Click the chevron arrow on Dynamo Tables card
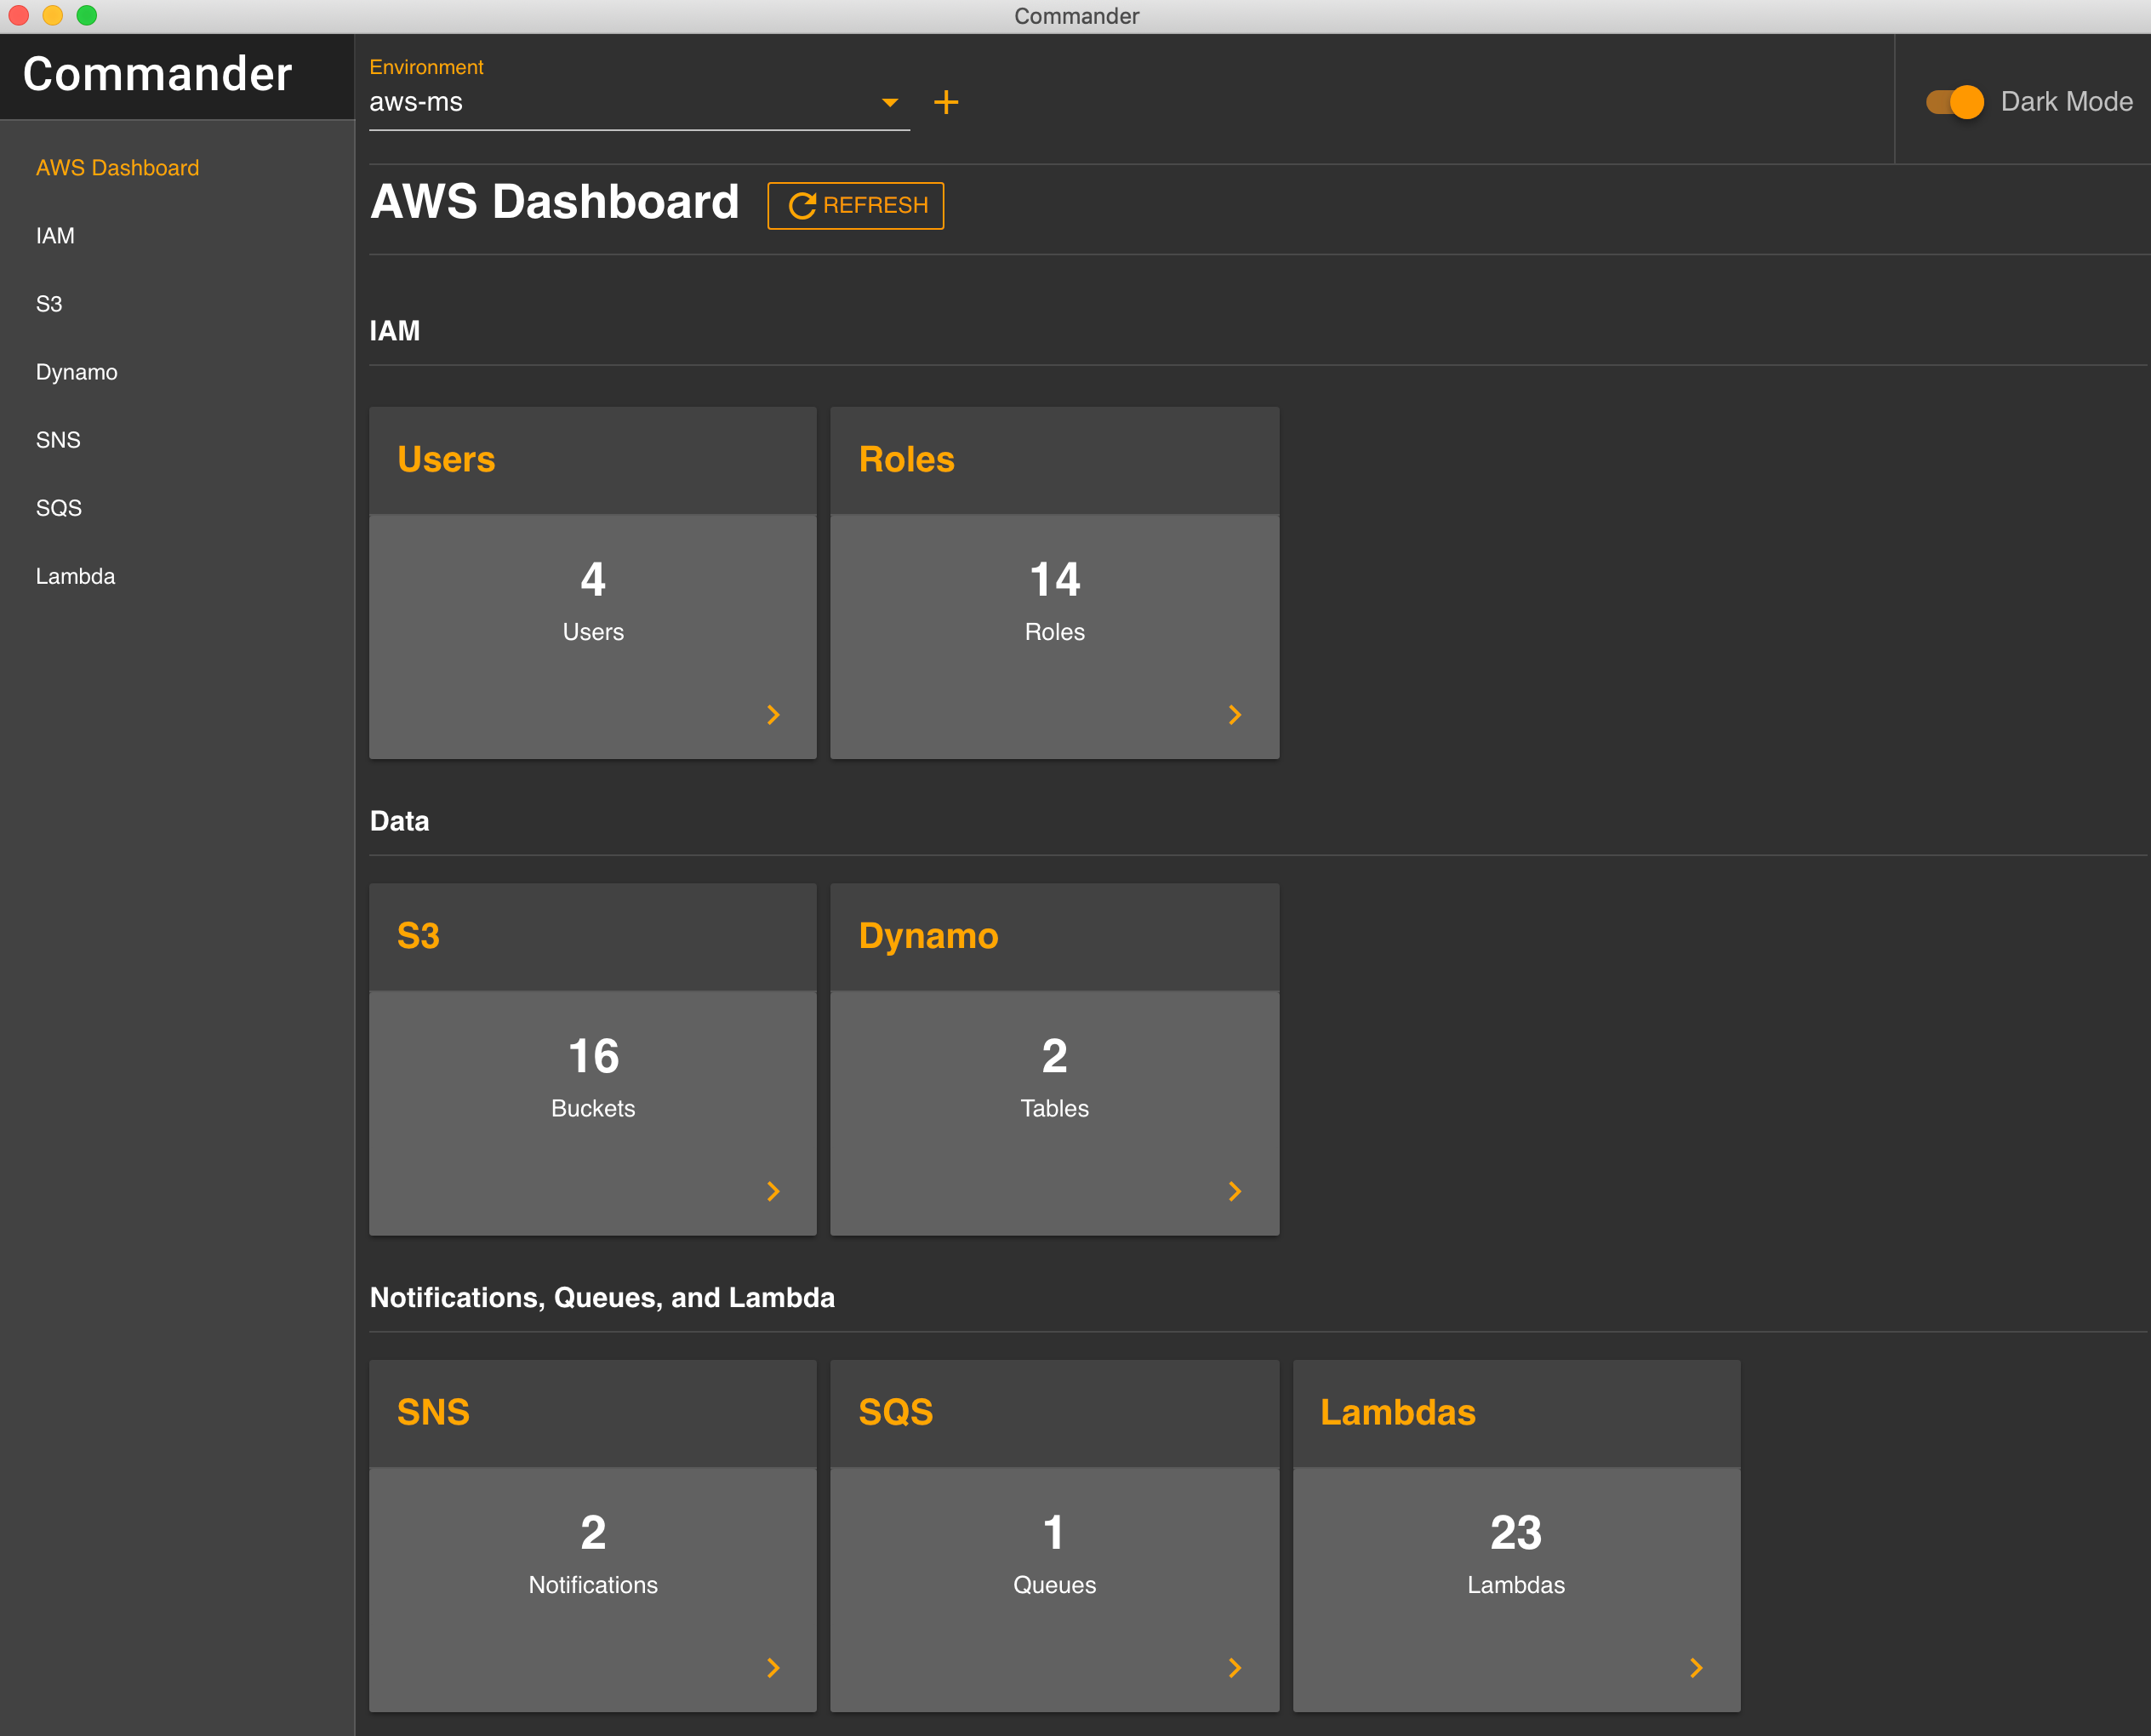Image resolution: width=2151 pixels, height=1736 pixels. pyautogui.click(x=1235, y=1191)
